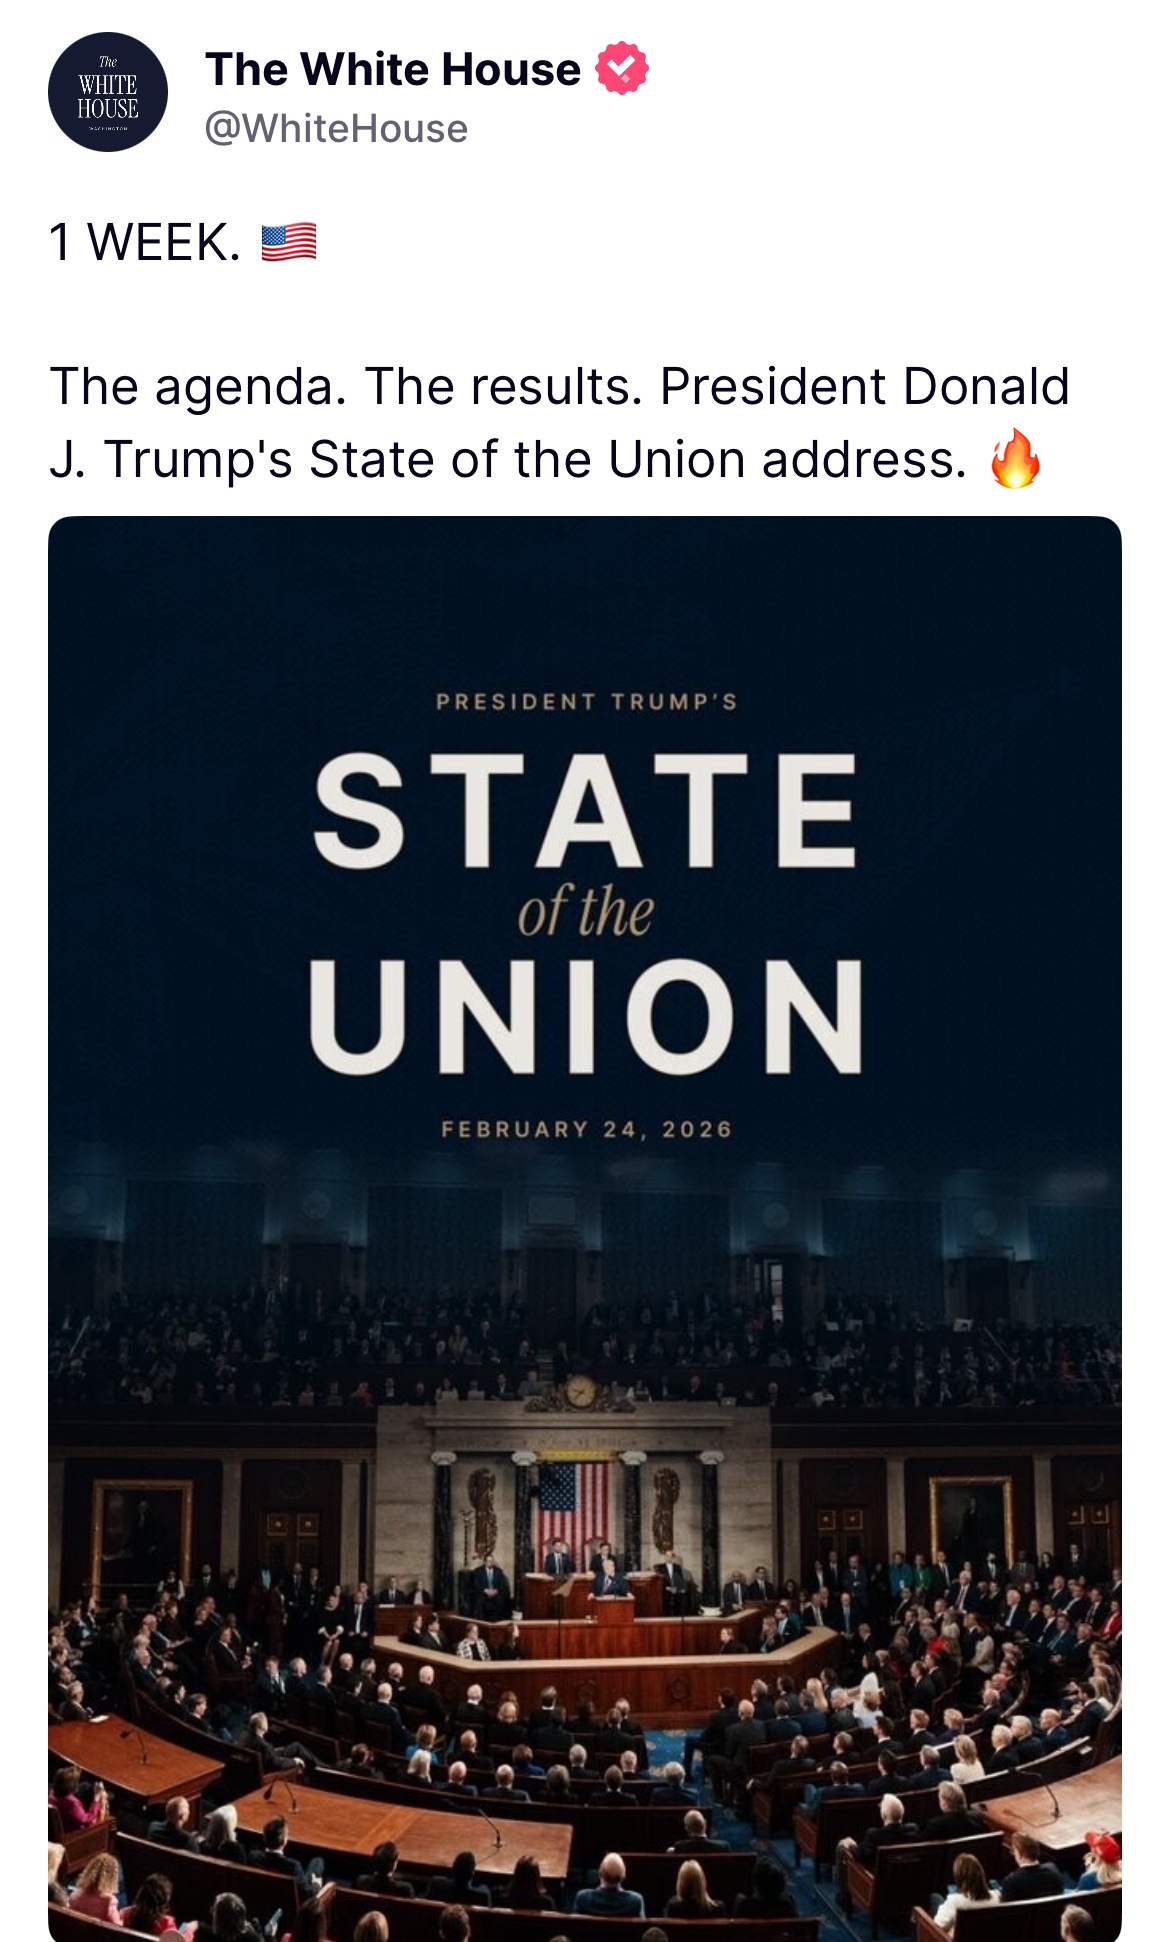Click the red hat at bottom right
Viewport: 1170px width, 1942px height.
pyautogui.click(x=1103, y=1842)
